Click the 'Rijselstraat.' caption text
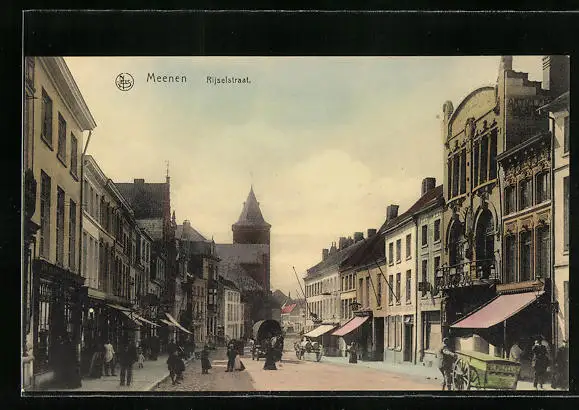 coord(228,79)
